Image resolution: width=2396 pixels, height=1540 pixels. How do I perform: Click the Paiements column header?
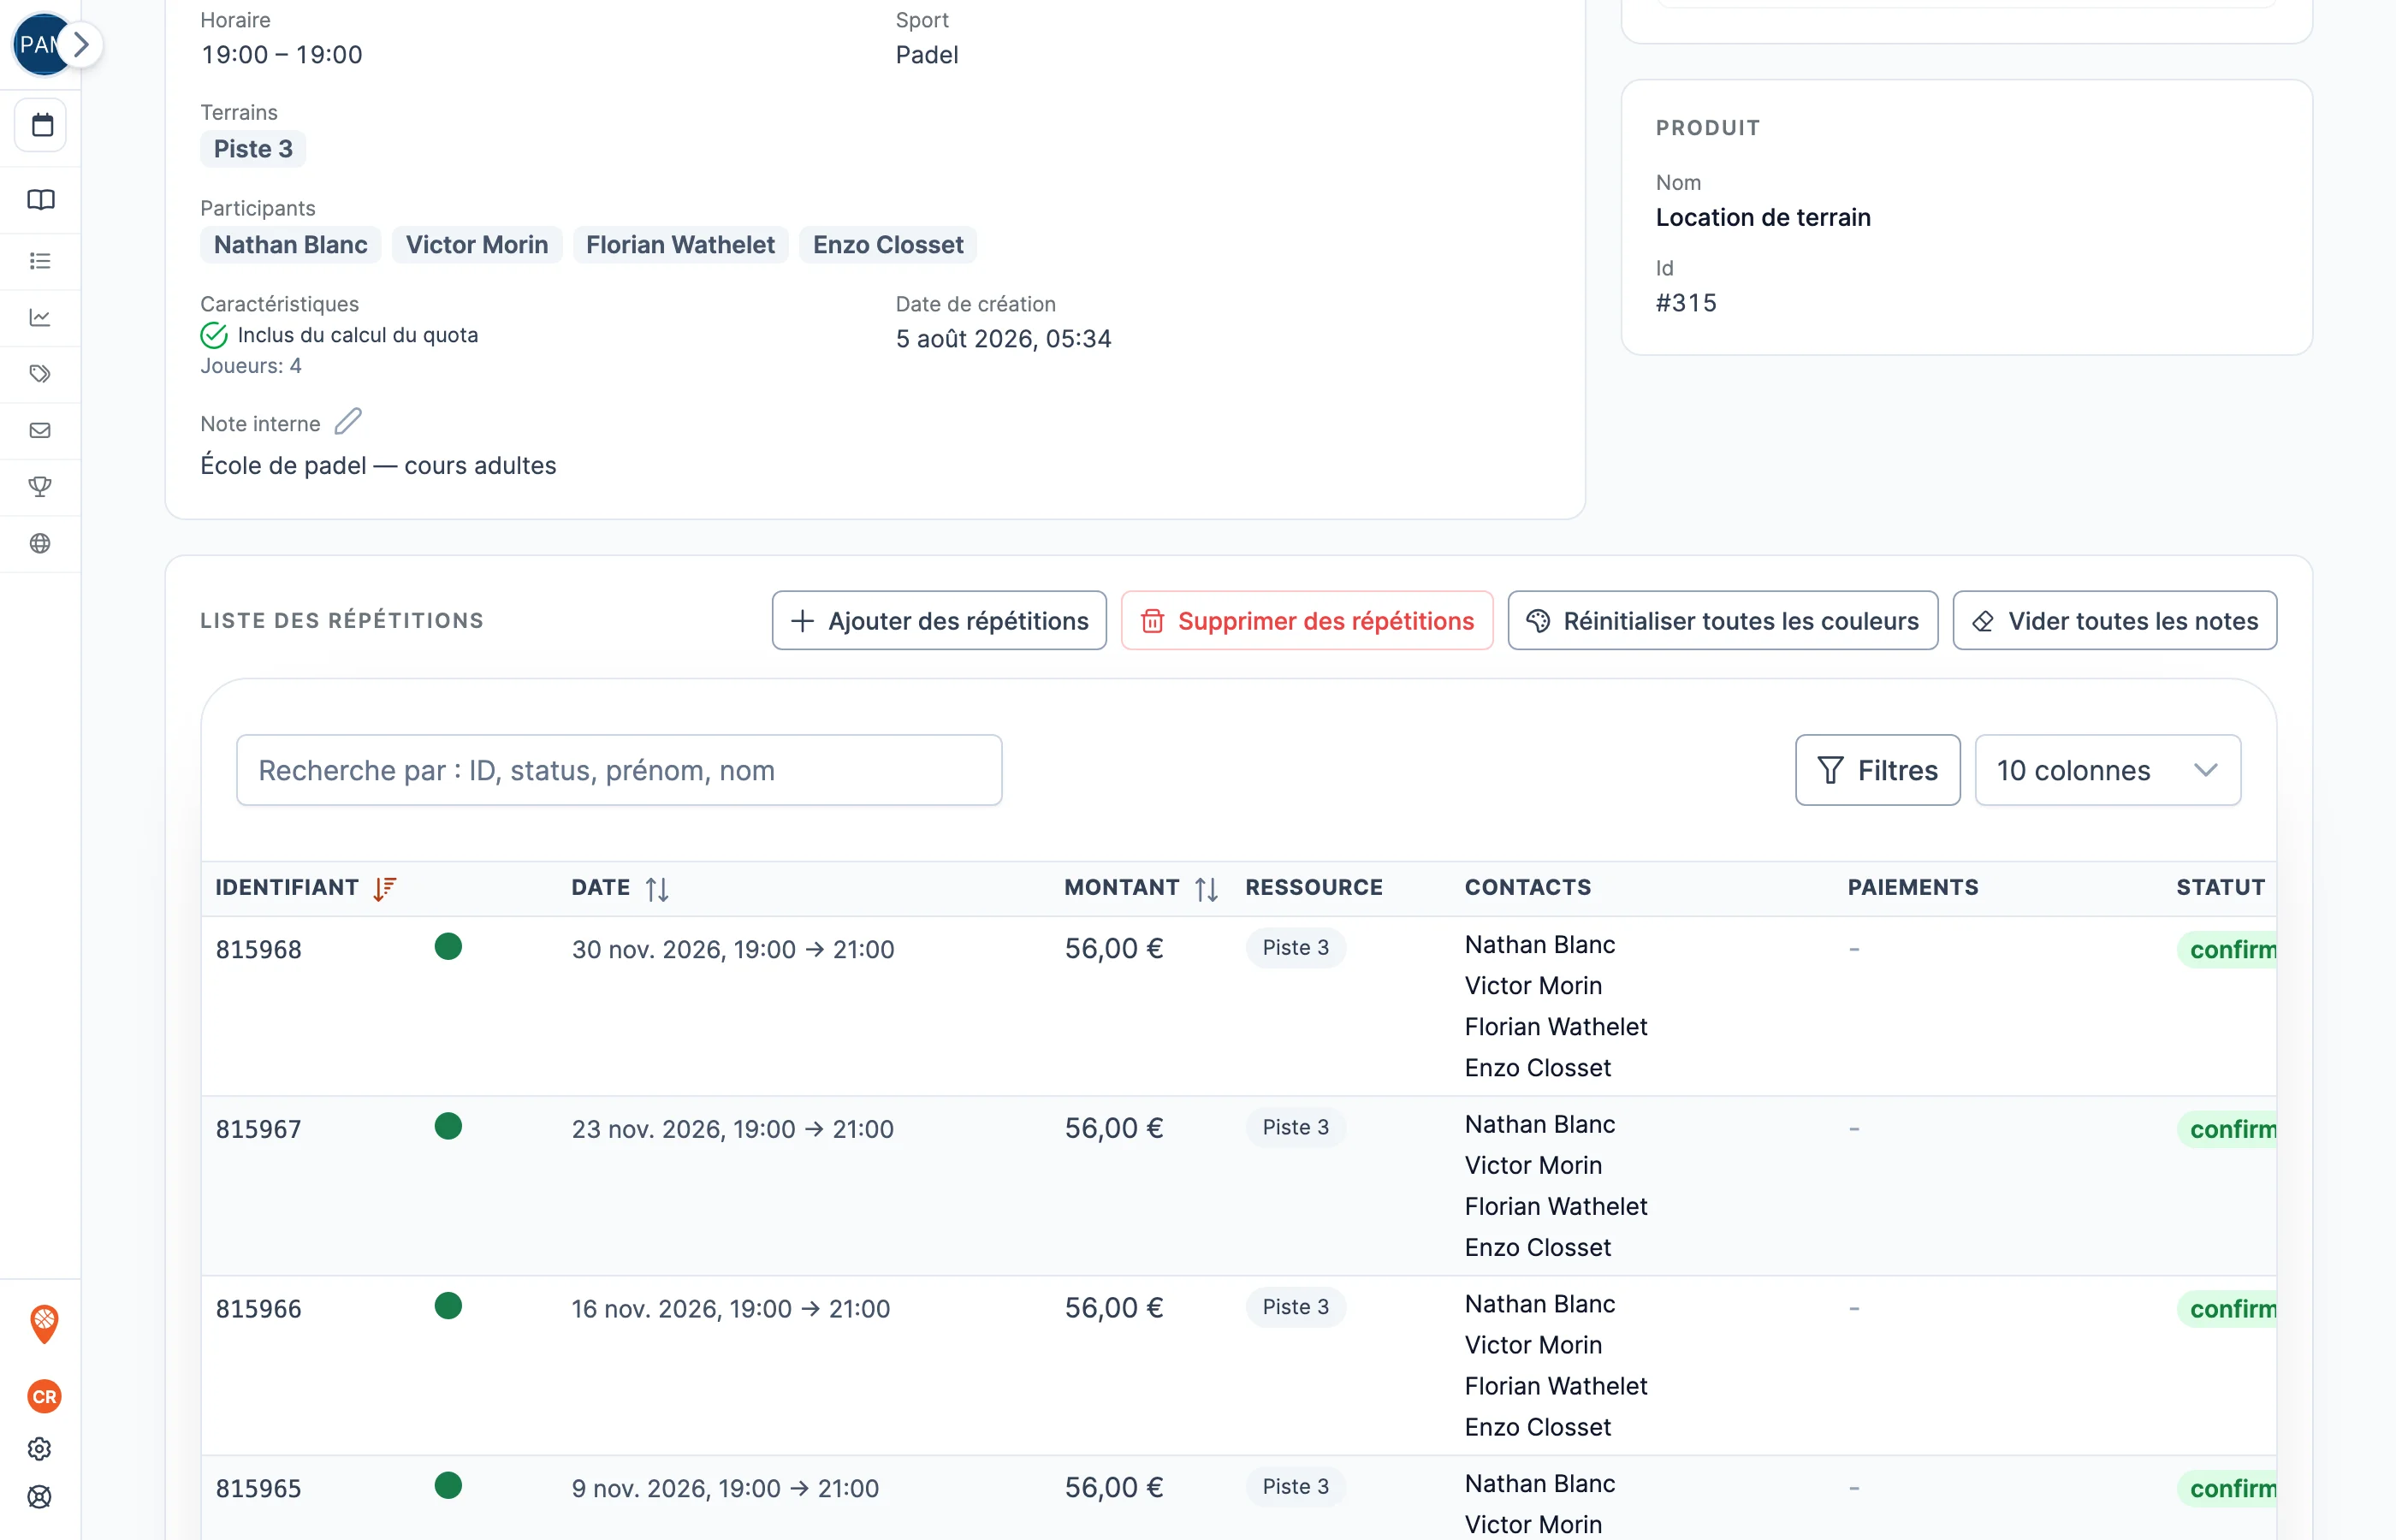(1913, 888)
